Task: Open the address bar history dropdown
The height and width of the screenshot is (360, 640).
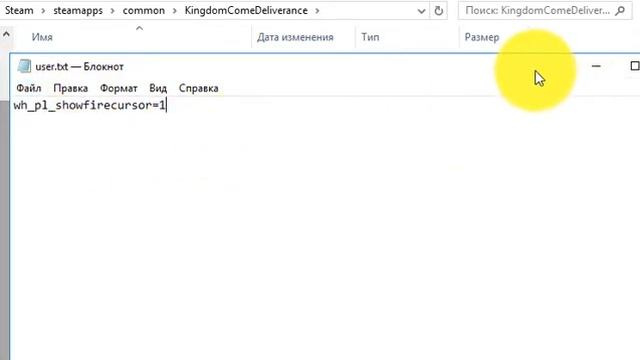Action: pyautogui.click(x=421, y=11)
